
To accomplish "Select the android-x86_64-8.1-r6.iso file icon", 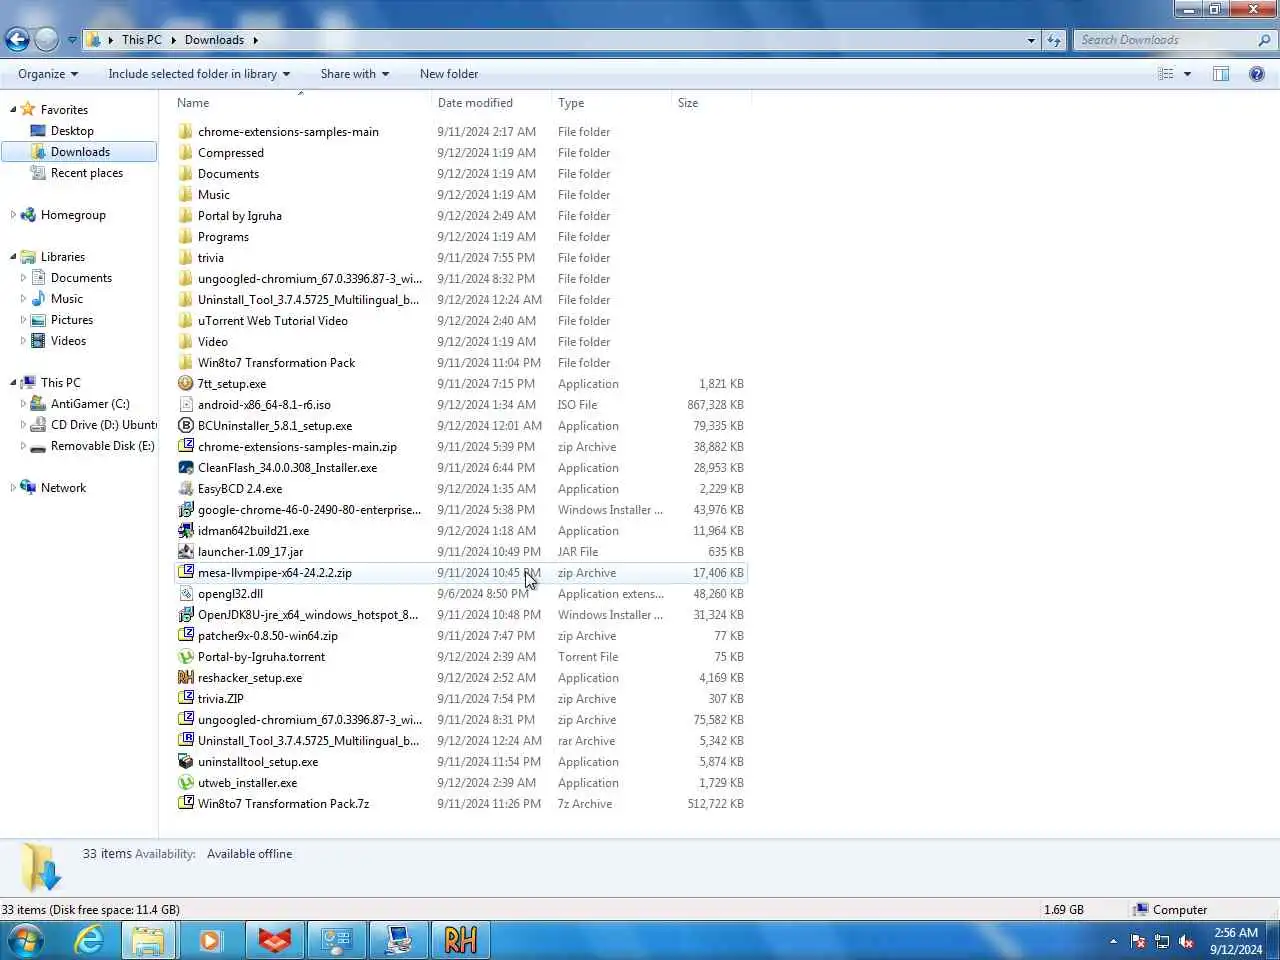I will [x=186, y=404].
